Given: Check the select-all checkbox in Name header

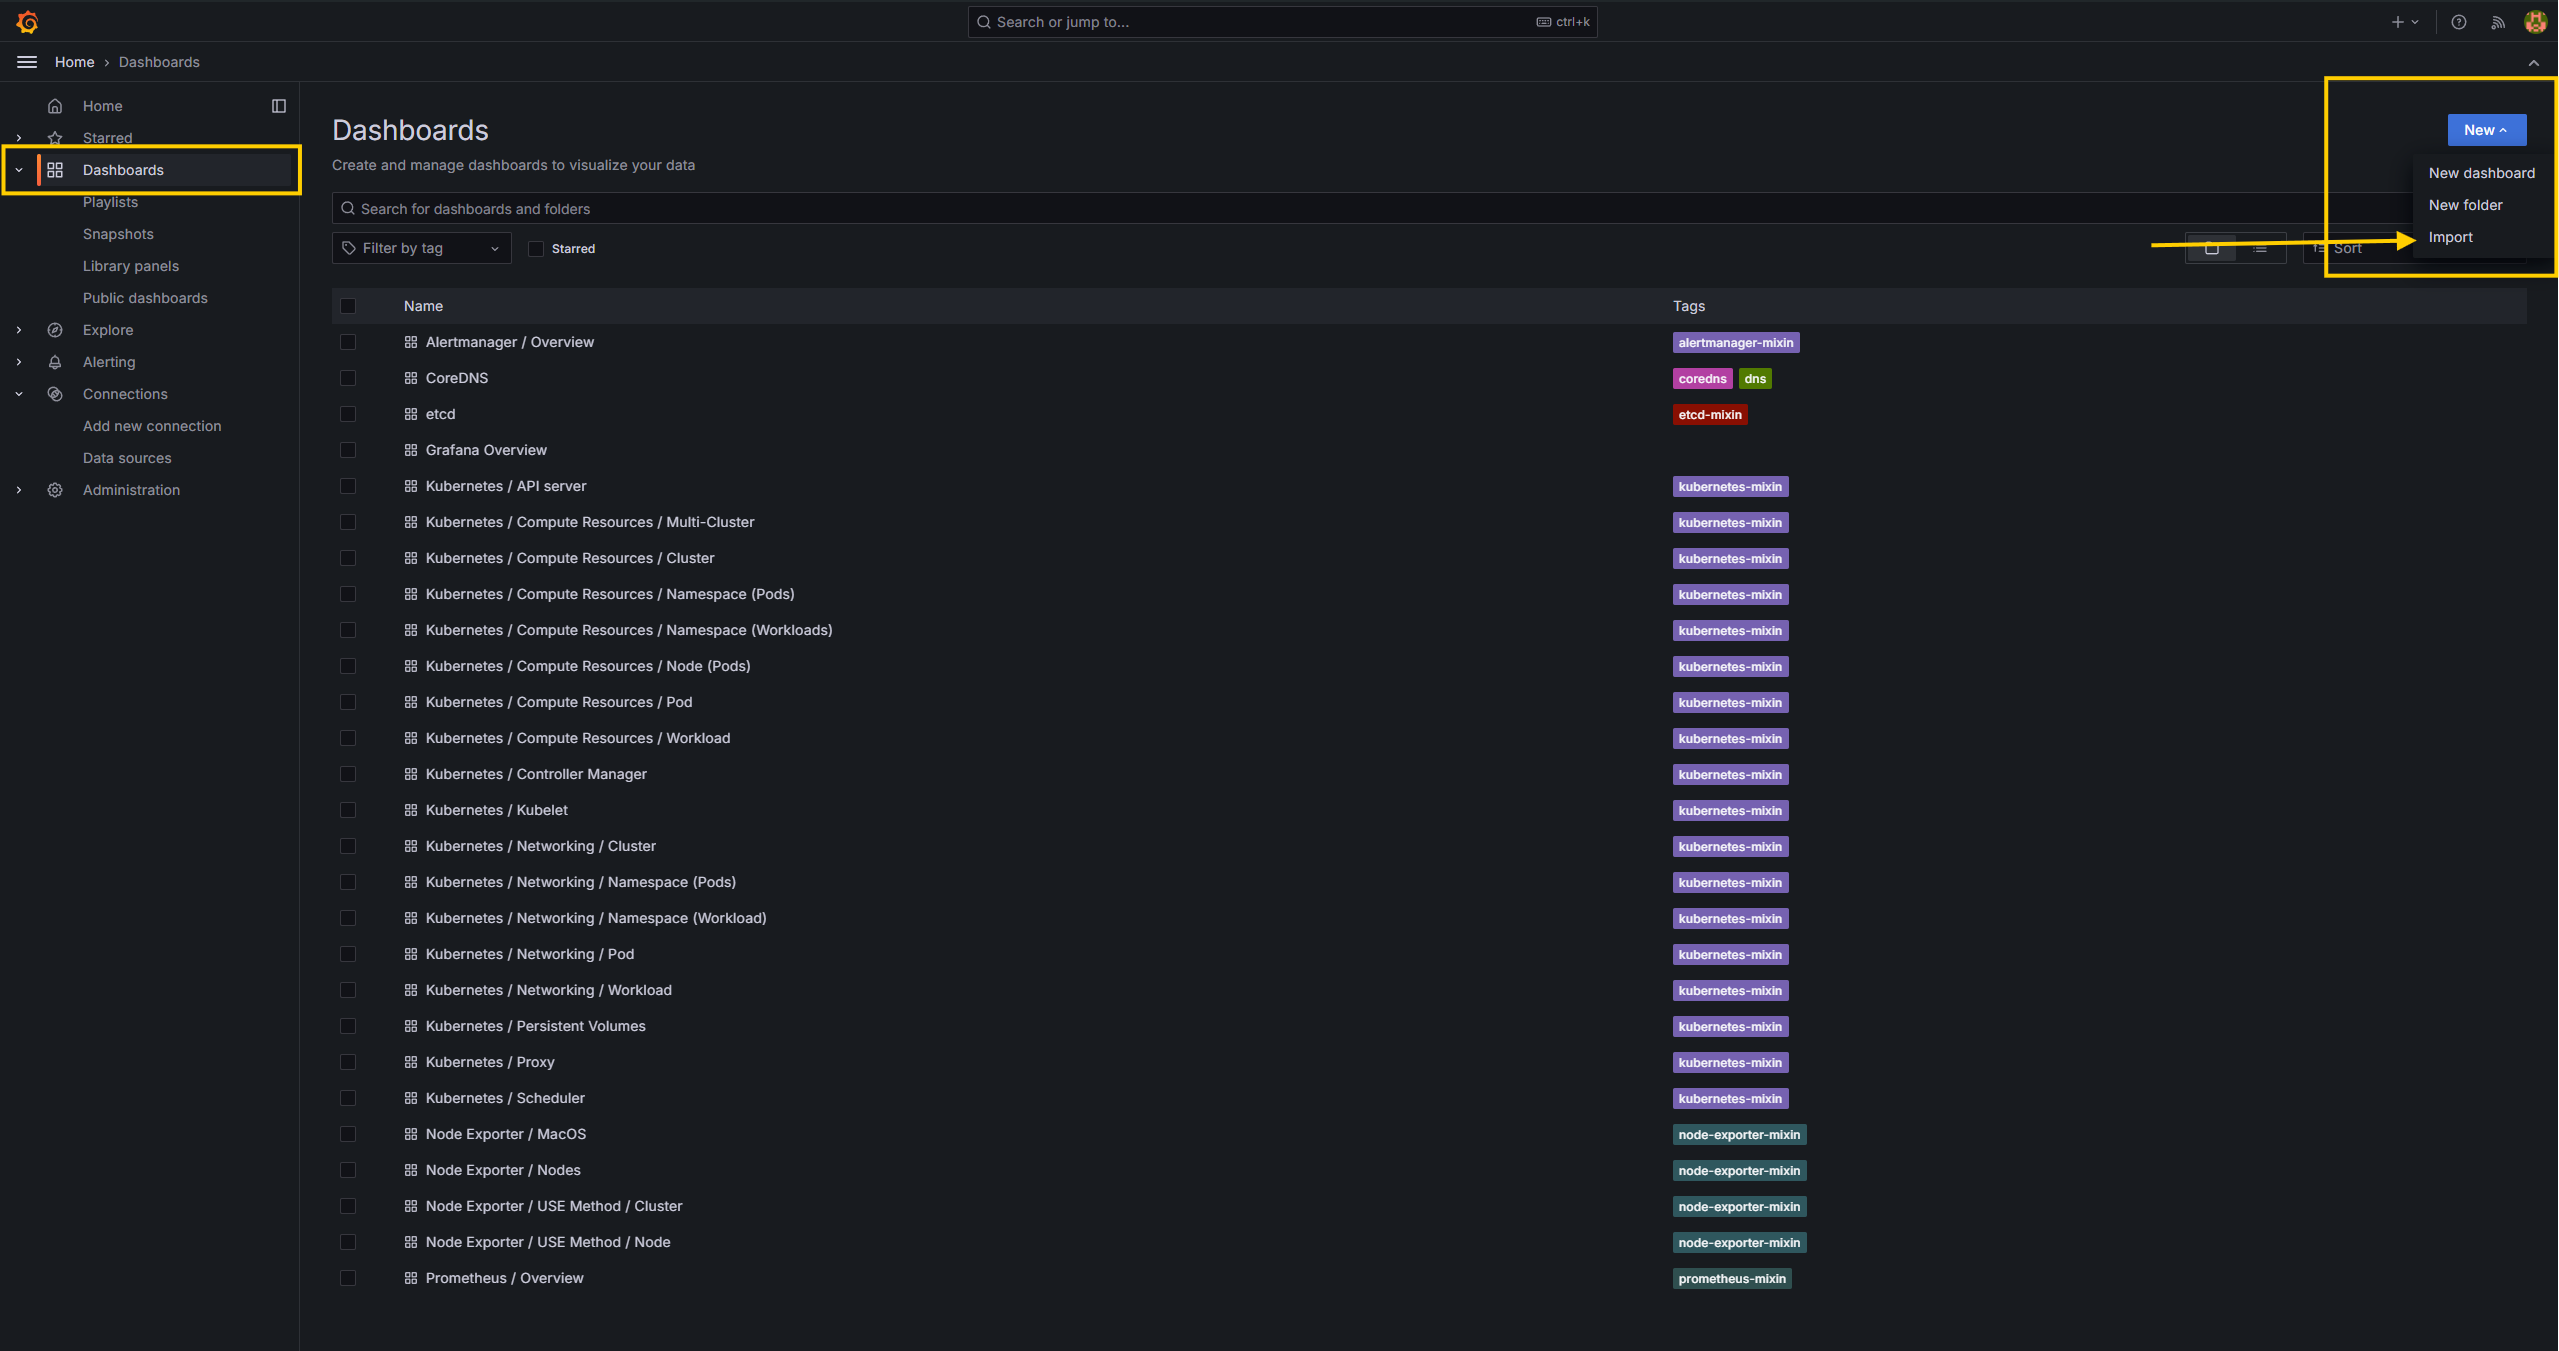Looking at the screenshot, I should coord(348,306).
